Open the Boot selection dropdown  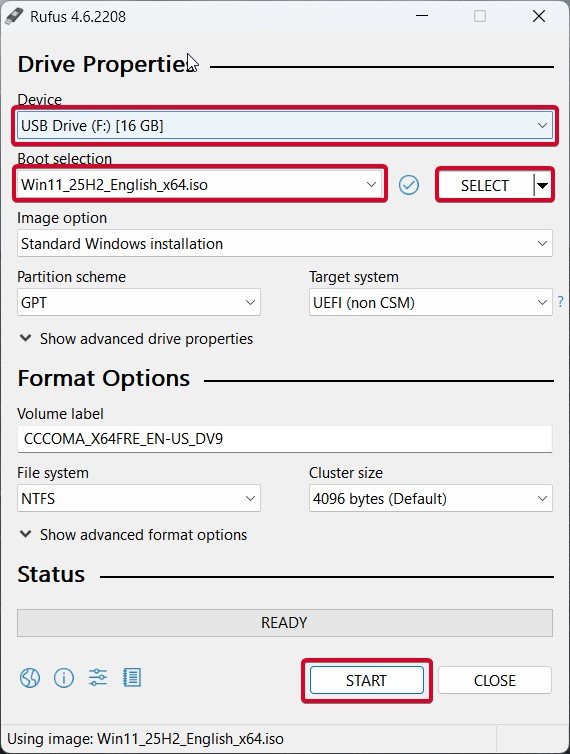pyautogui.click(x=200, y=185)
